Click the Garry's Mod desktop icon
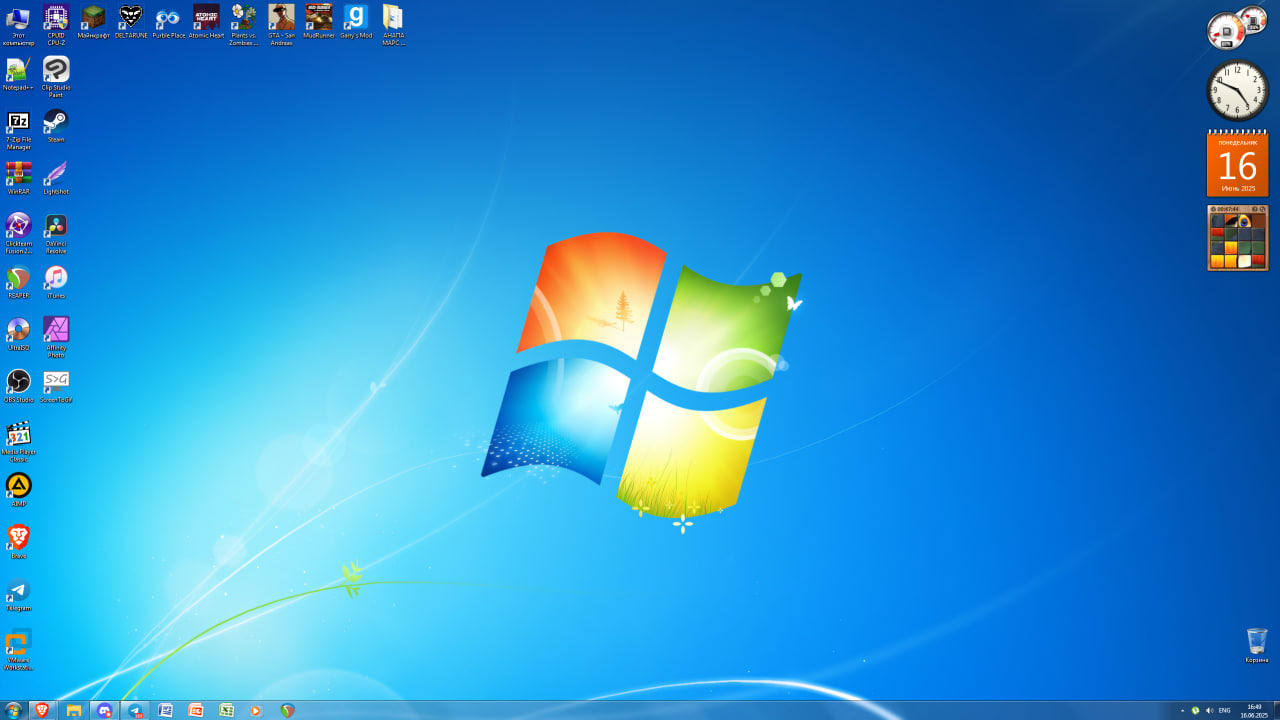1280x720 pixels. 356,21
